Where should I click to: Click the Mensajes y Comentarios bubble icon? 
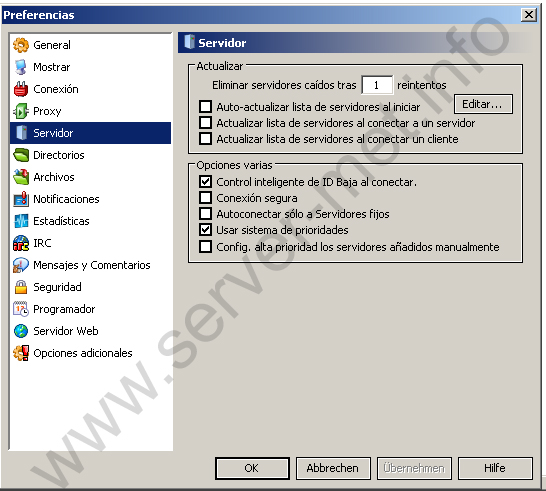point(21,265)
